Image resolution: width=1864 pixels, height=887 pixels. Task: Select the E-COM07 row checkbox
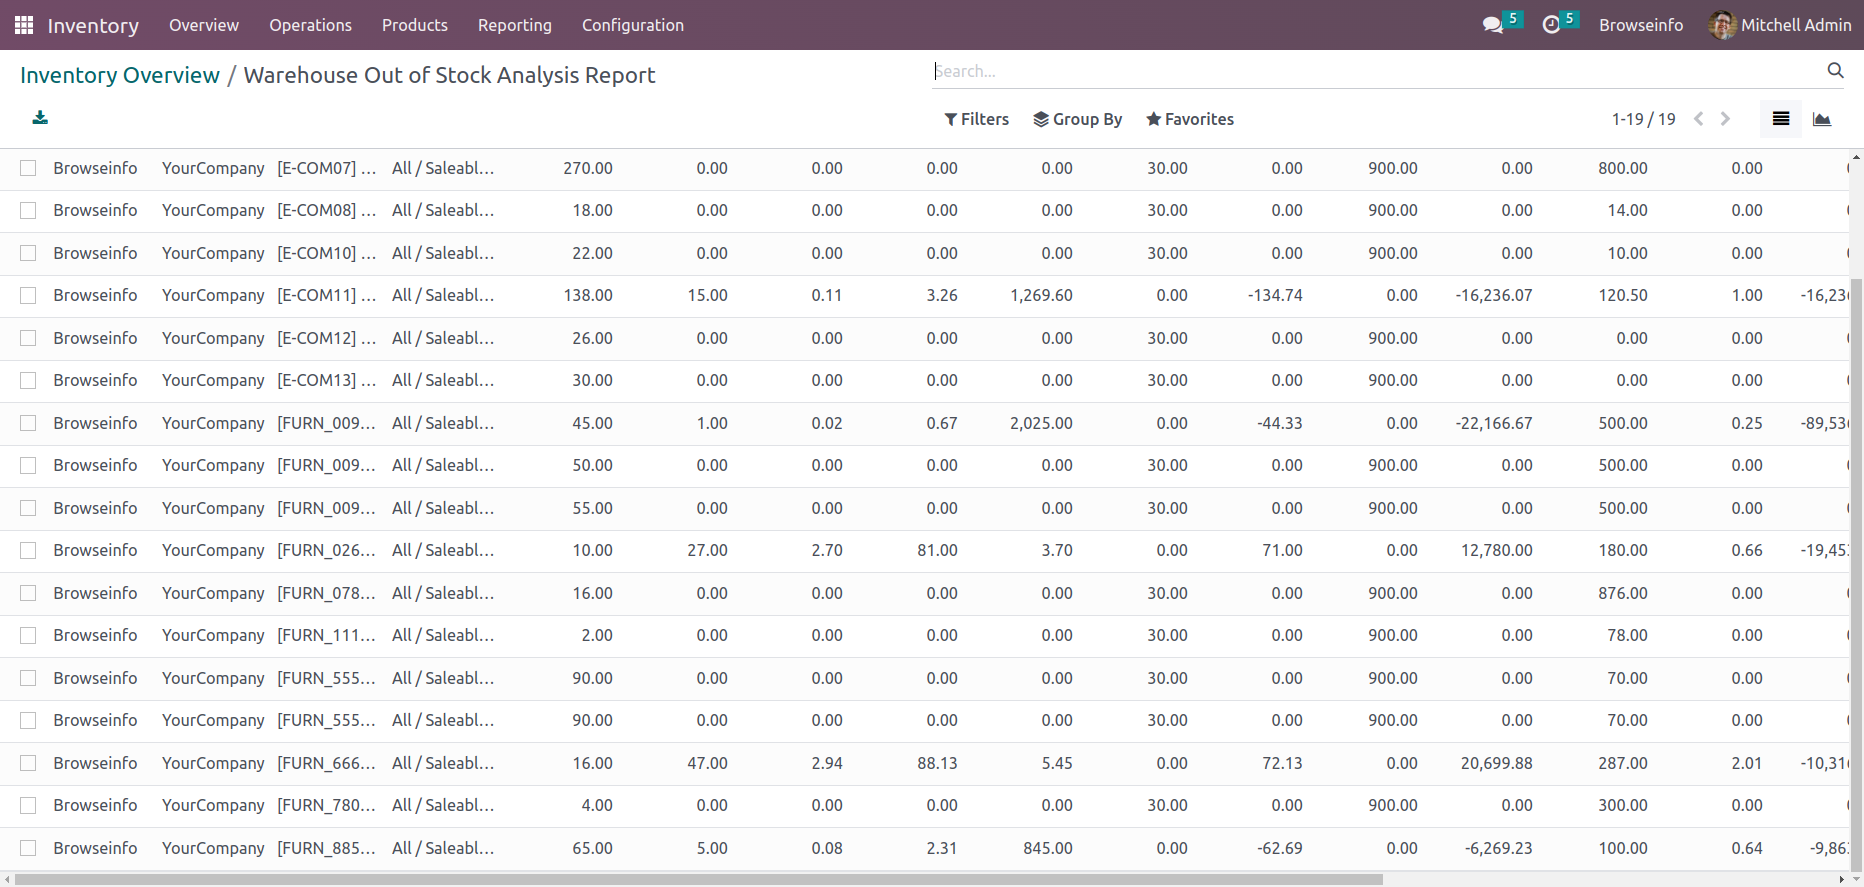28,168
